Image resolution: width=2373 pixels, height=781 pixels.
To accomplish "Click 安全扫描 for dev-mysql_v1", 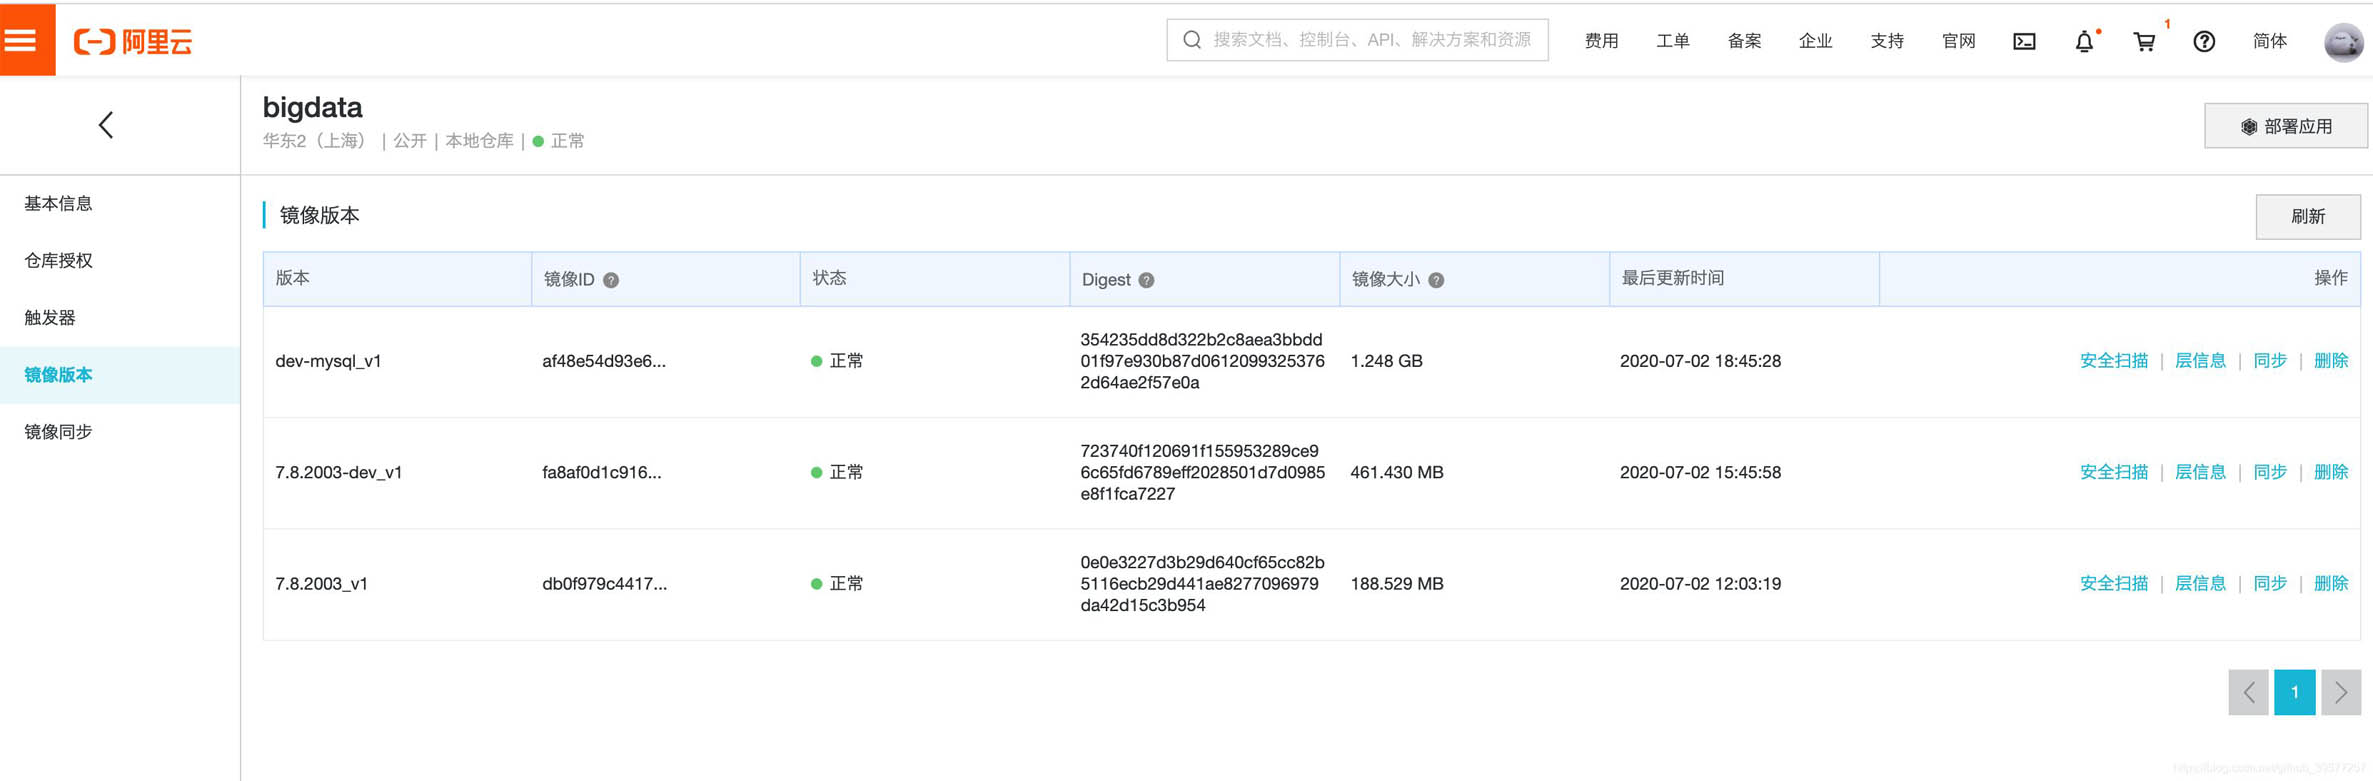I will click(2113, 361).
